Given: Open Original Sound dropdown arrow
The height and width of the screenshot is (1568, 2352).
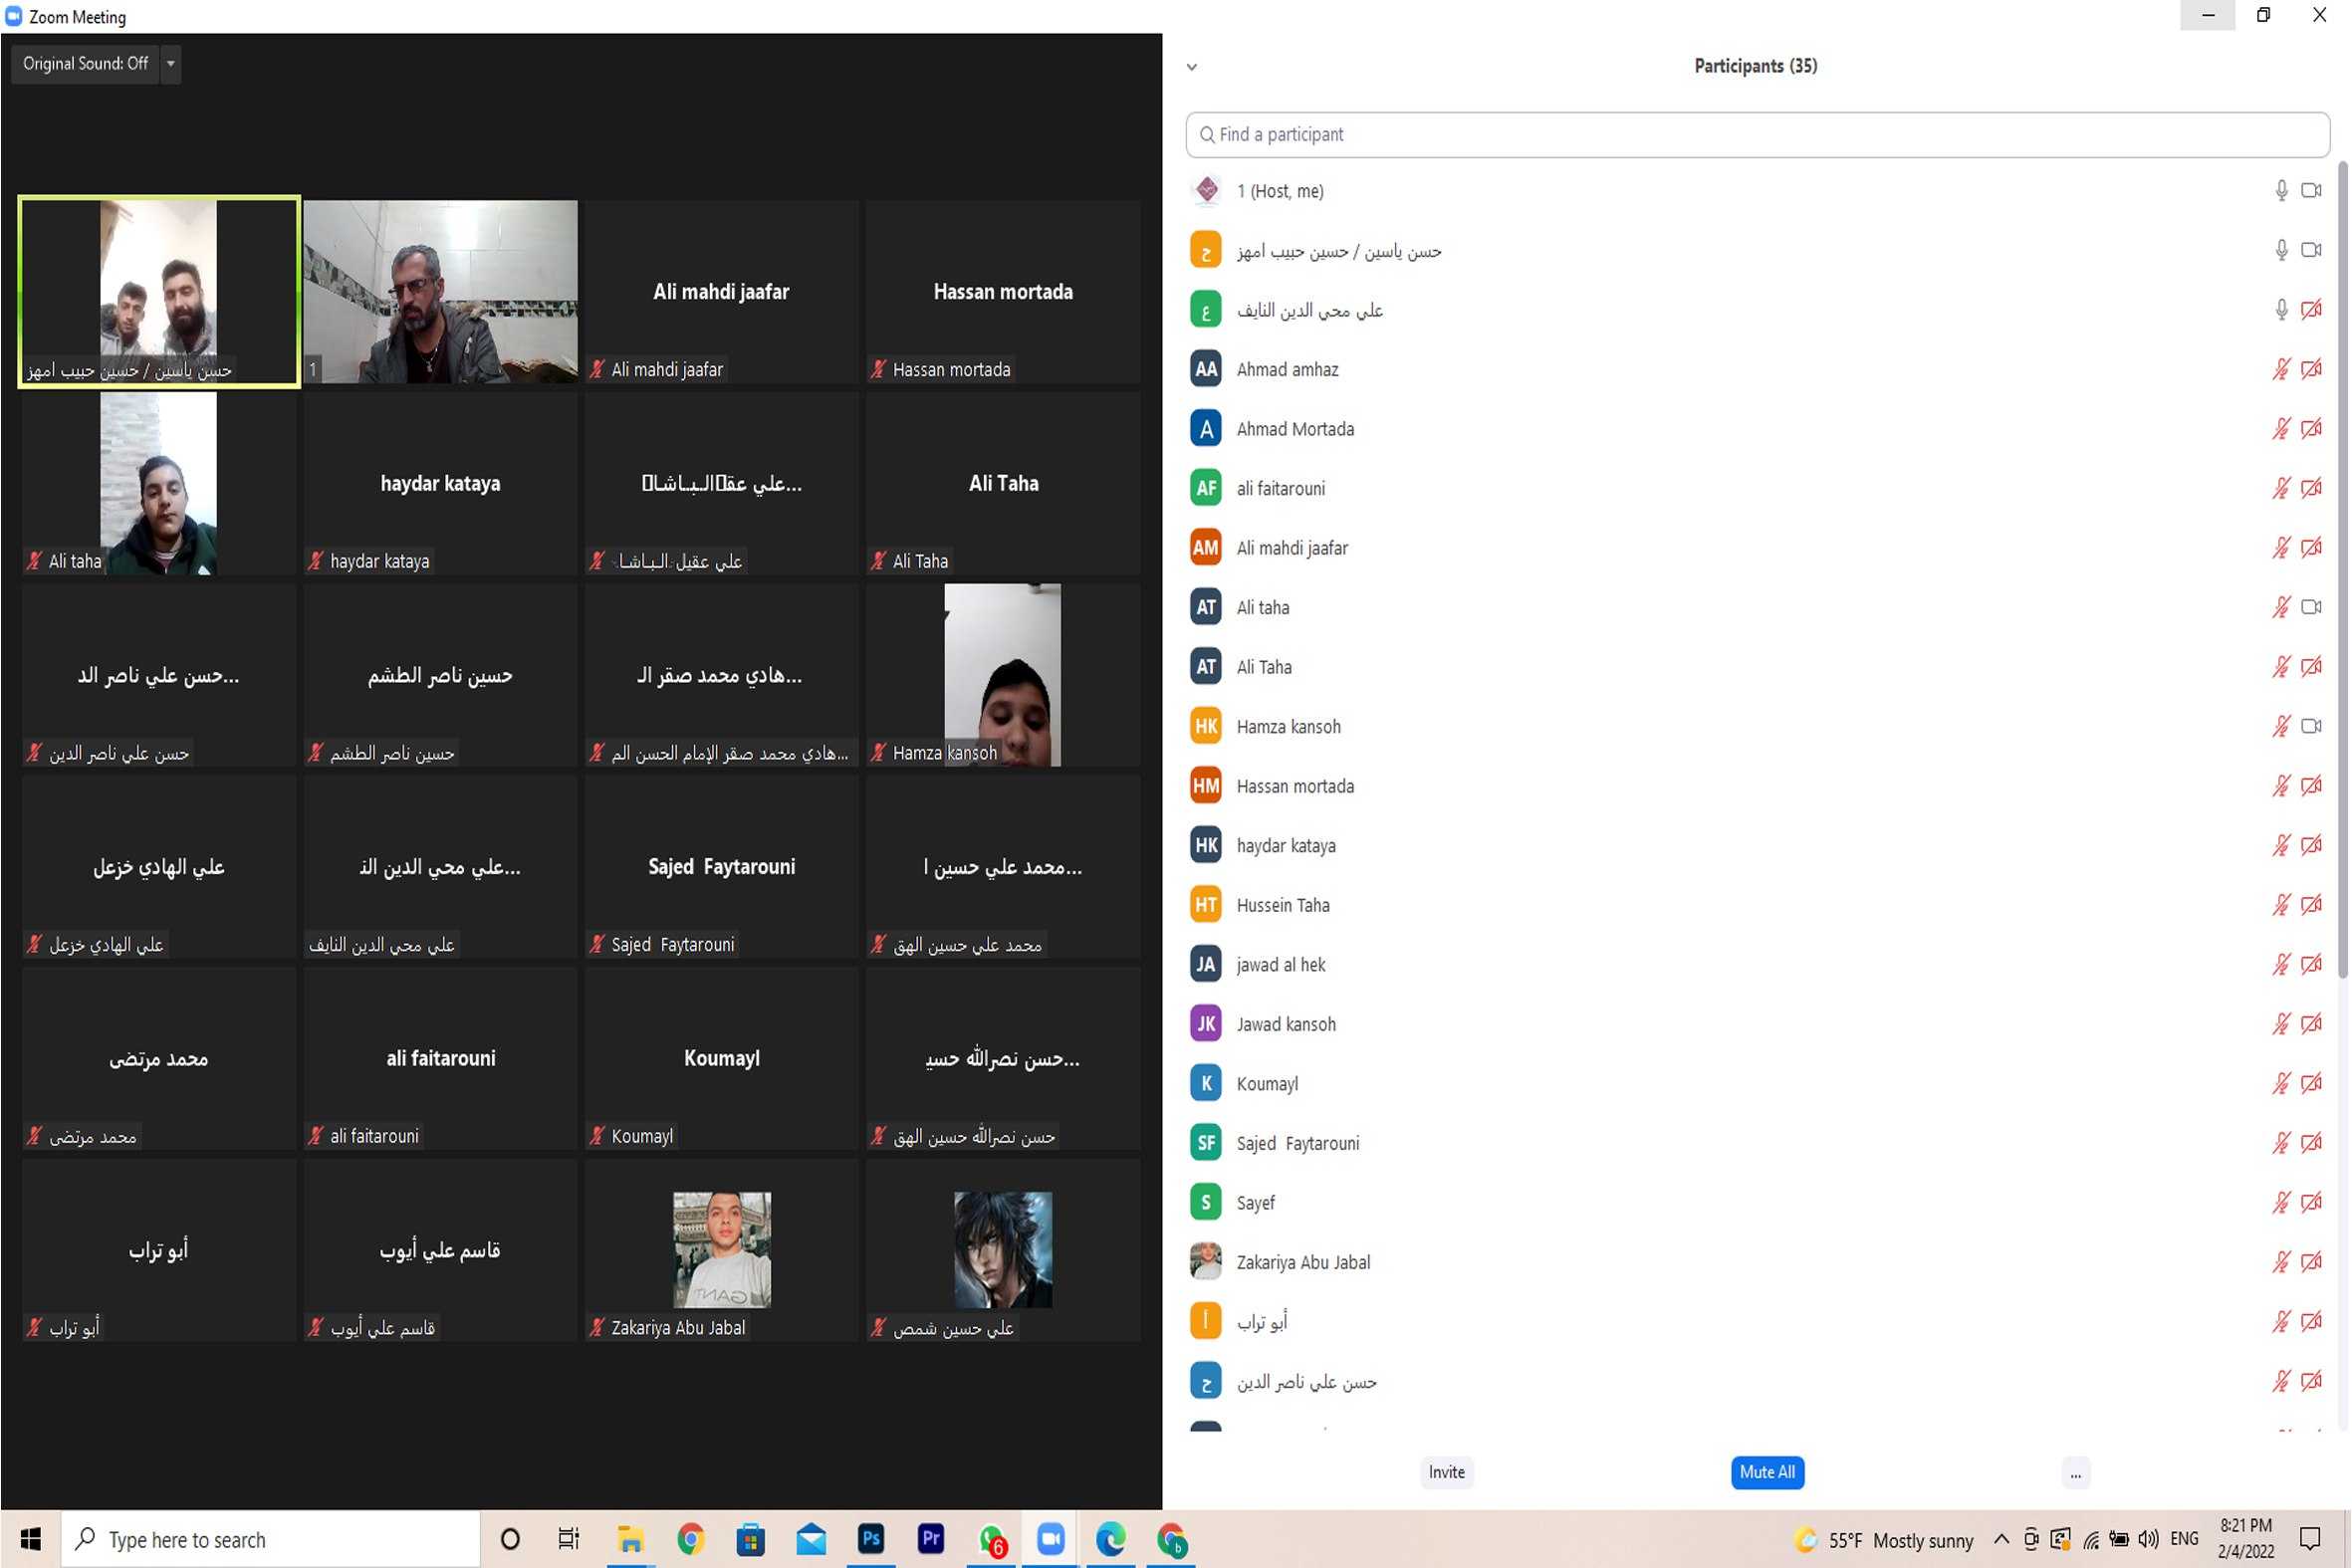Looking at the screenshot, I should (x=171, y=64).
